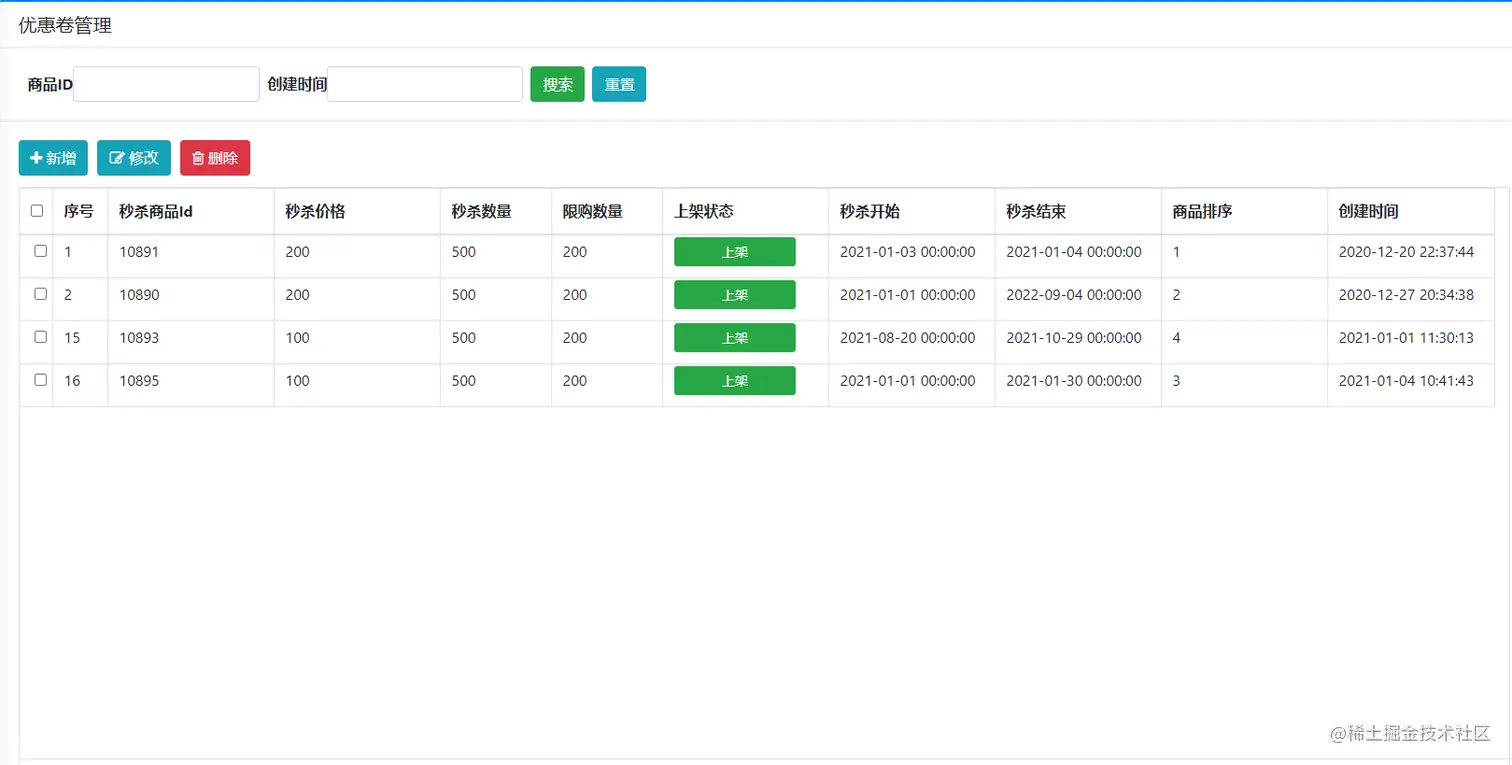This screenshot has width=1512, height=765.
Task: Toggle the select-all checkbox in table header
Action: pyautogui.click(x=37, y=211)
